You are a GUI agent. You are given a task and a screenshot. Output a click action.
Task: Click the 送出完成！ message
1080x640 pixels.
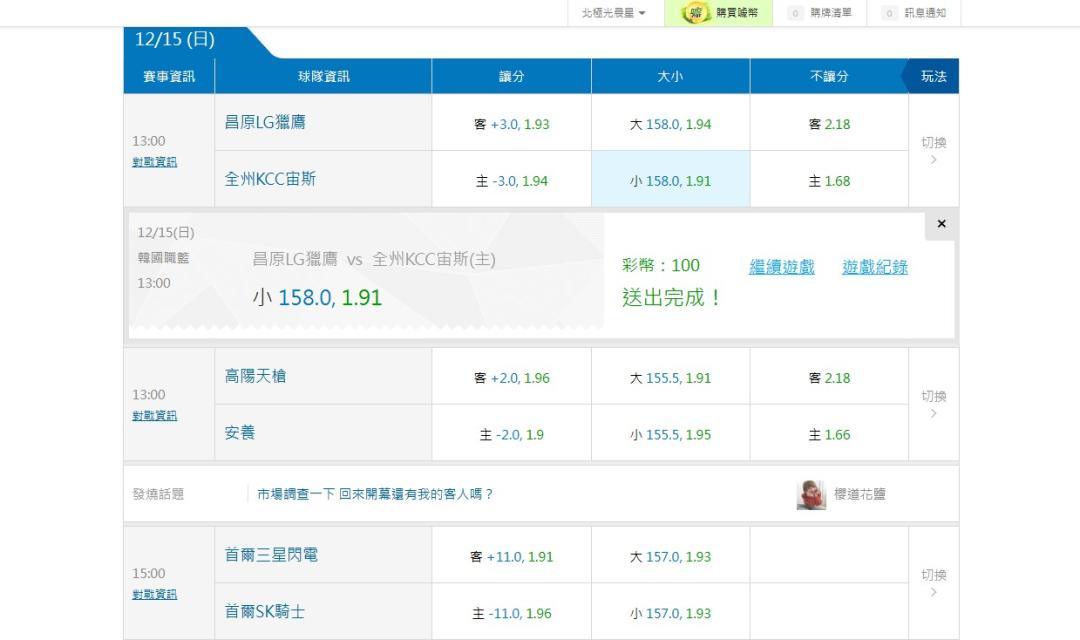click(x=672, y=298)
